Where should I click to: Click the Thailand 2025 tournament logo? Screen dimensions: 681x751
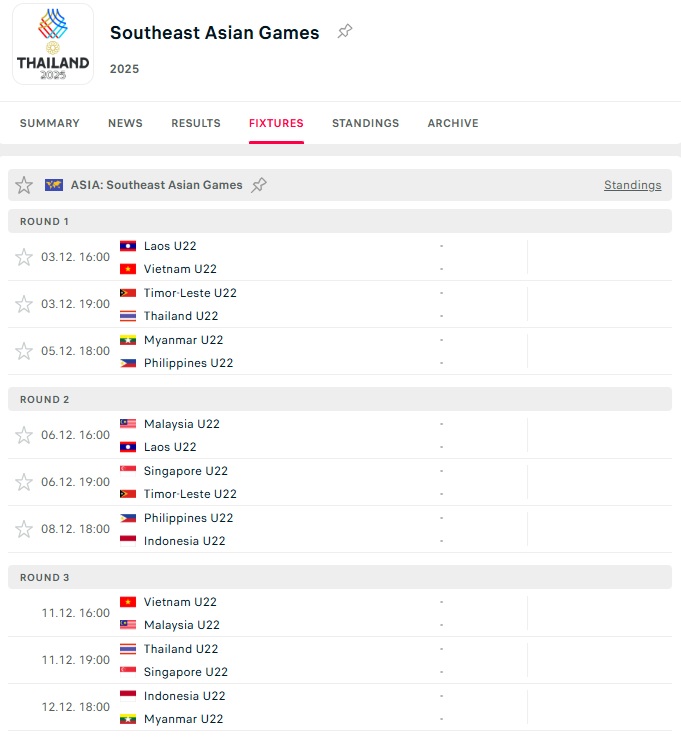[53, 44]
